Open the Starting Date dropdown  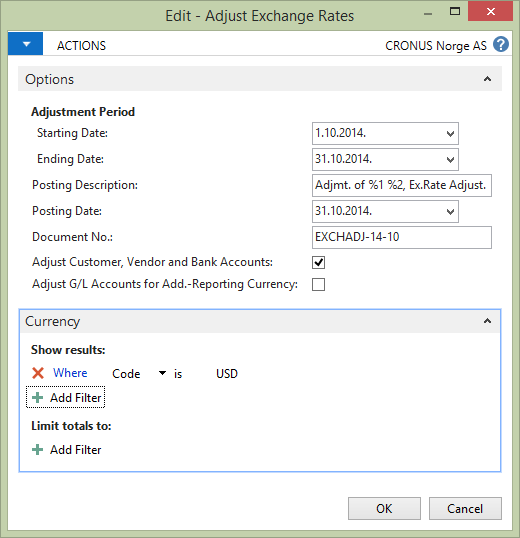point(450,133)
